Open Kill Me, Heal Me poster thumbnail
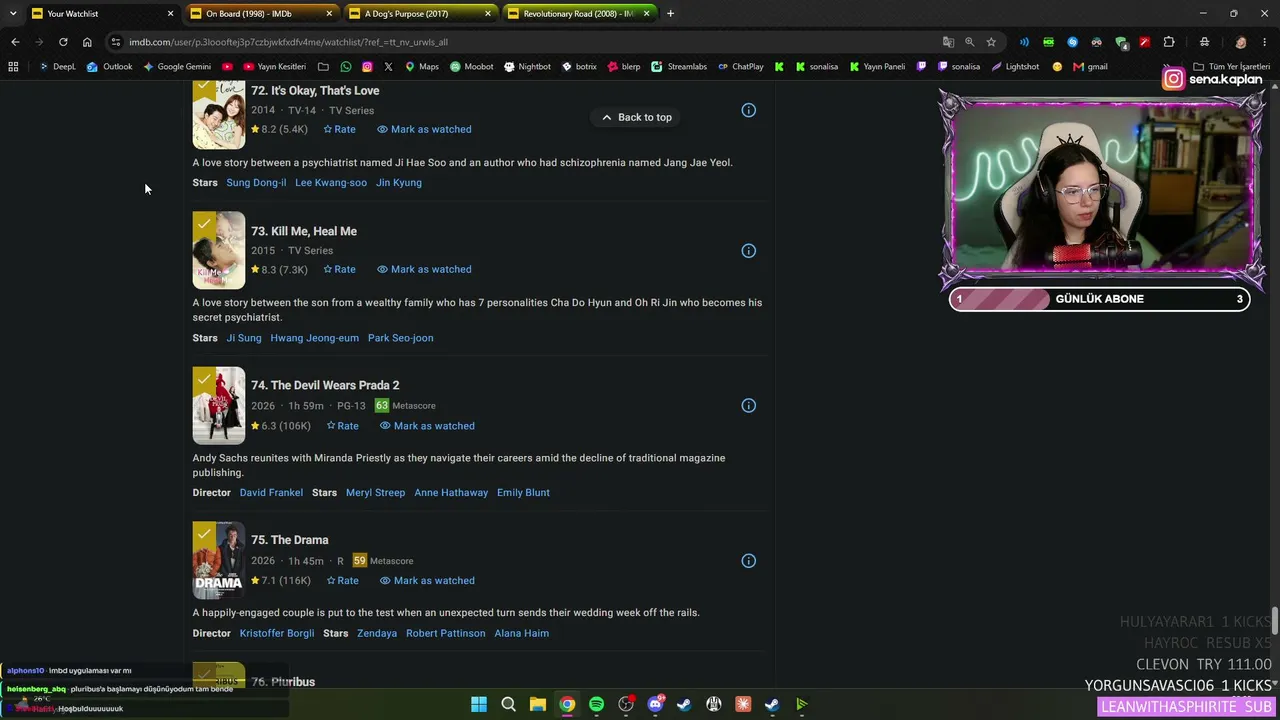The image size is (1280, 720). pyautogui.click(x=219, y=251)
